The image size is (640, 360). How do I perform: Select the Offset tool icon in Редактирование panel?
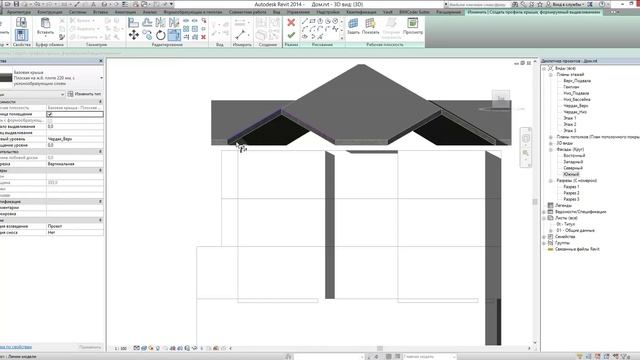[147, 22]
